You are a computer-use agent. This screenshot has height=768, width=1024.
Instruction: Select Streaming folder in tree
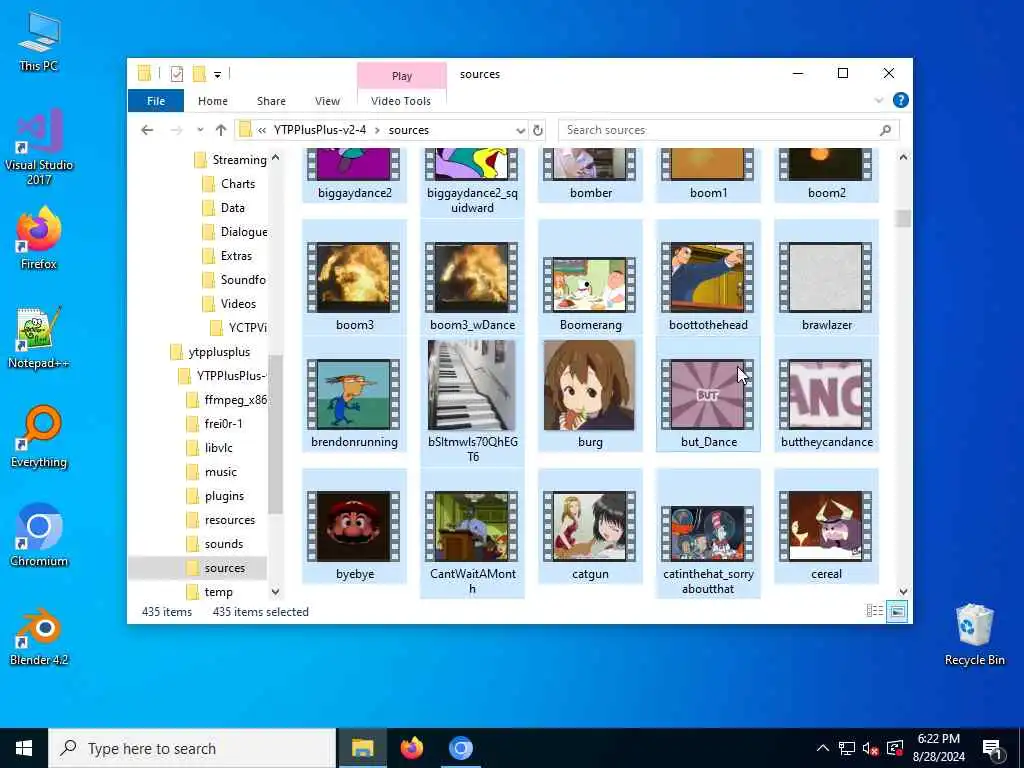[x=230, y=160]
